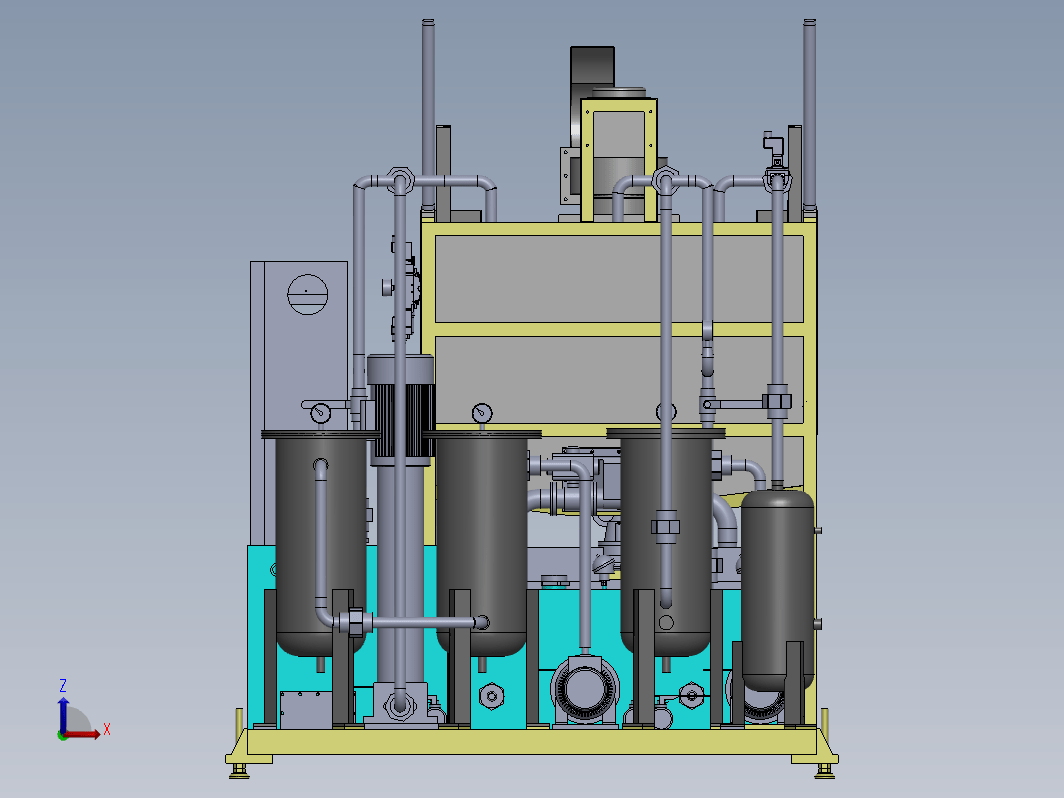Select the upper gray panel of the yellow frame
Image resolution: width=1064 pixels, height=798 pixels.
point(619,279)
